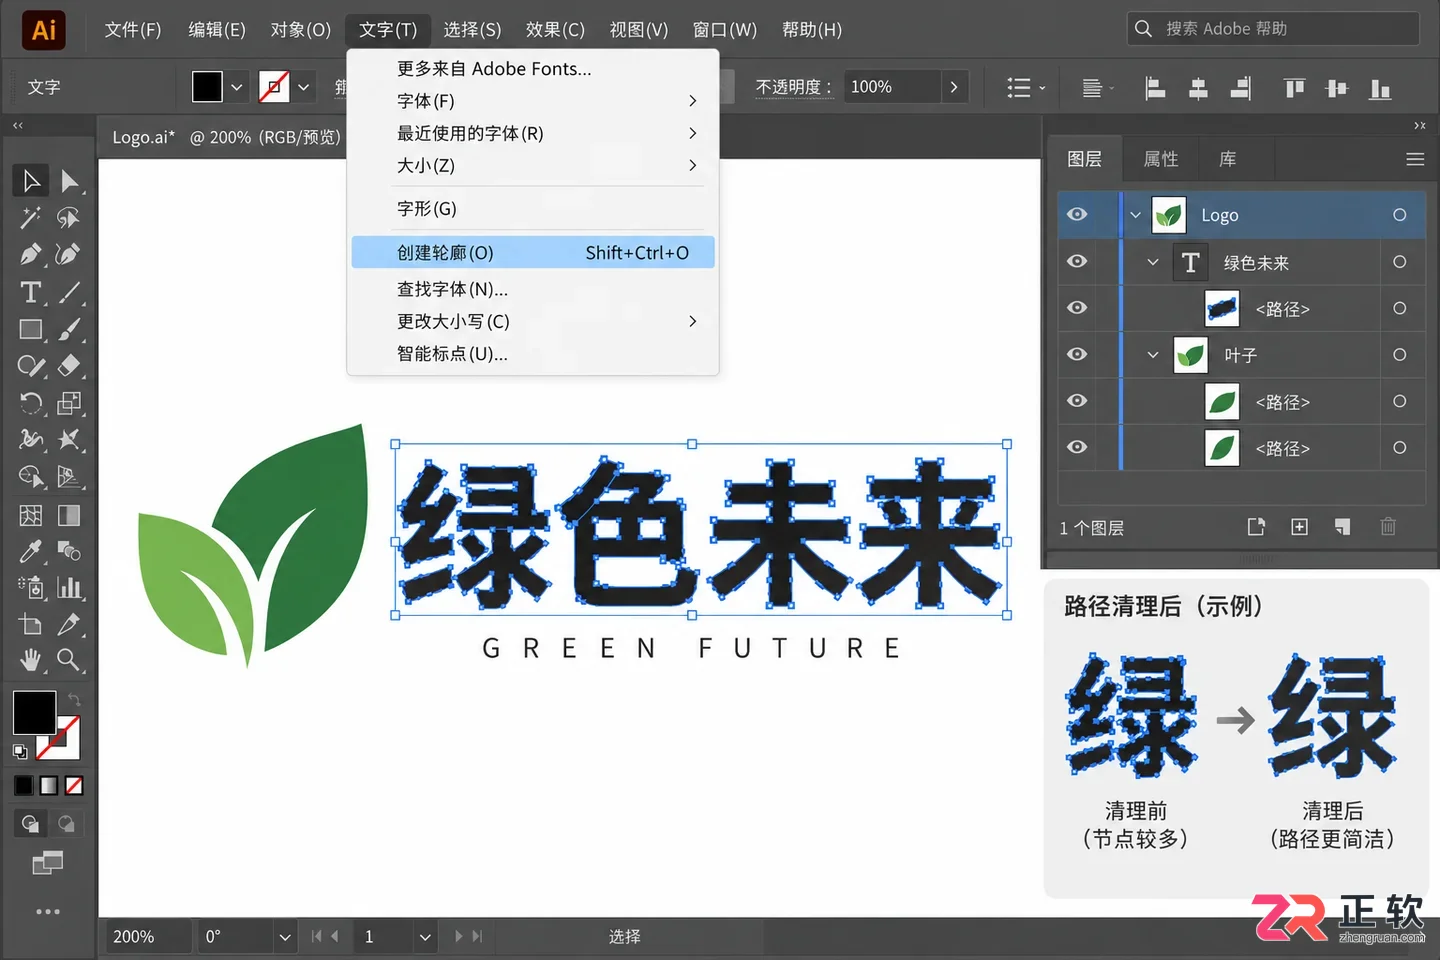The width and height of the screenshot is (1440, 960).
Task: Select the Rectangle tool
Action: click(31, 329)
